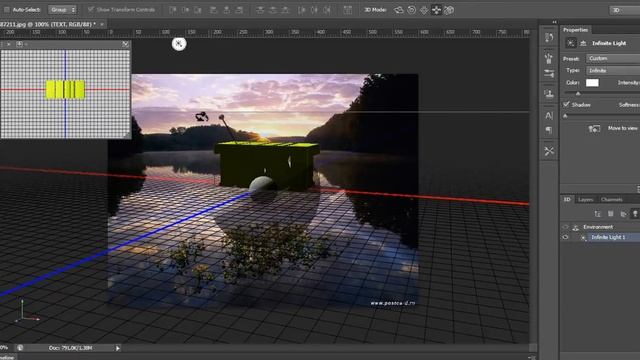Open the History panel icon in dock
The height and width of the screenshot is (360, 640).
click(549, 38)
